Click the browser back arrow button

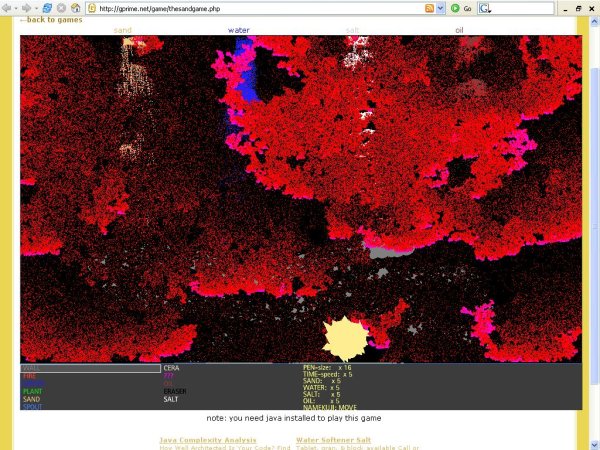(8, 8)
